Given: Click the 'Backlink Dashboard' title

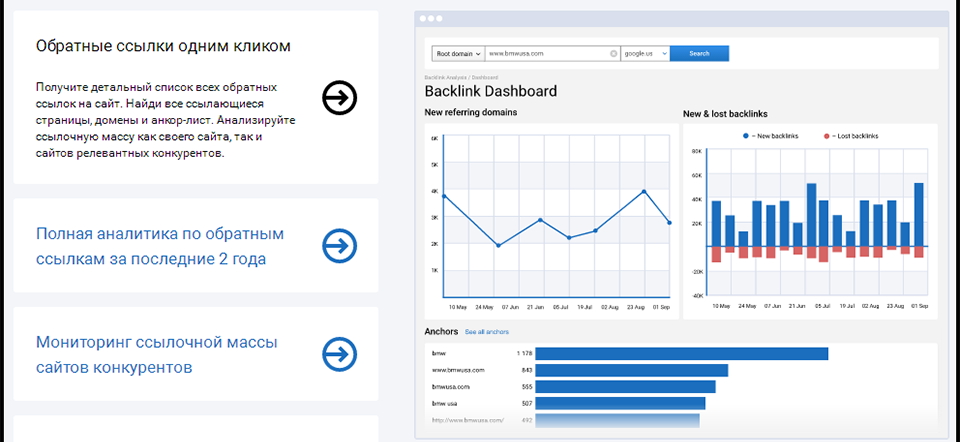Looking at the screenshot, I should point(490,91).
